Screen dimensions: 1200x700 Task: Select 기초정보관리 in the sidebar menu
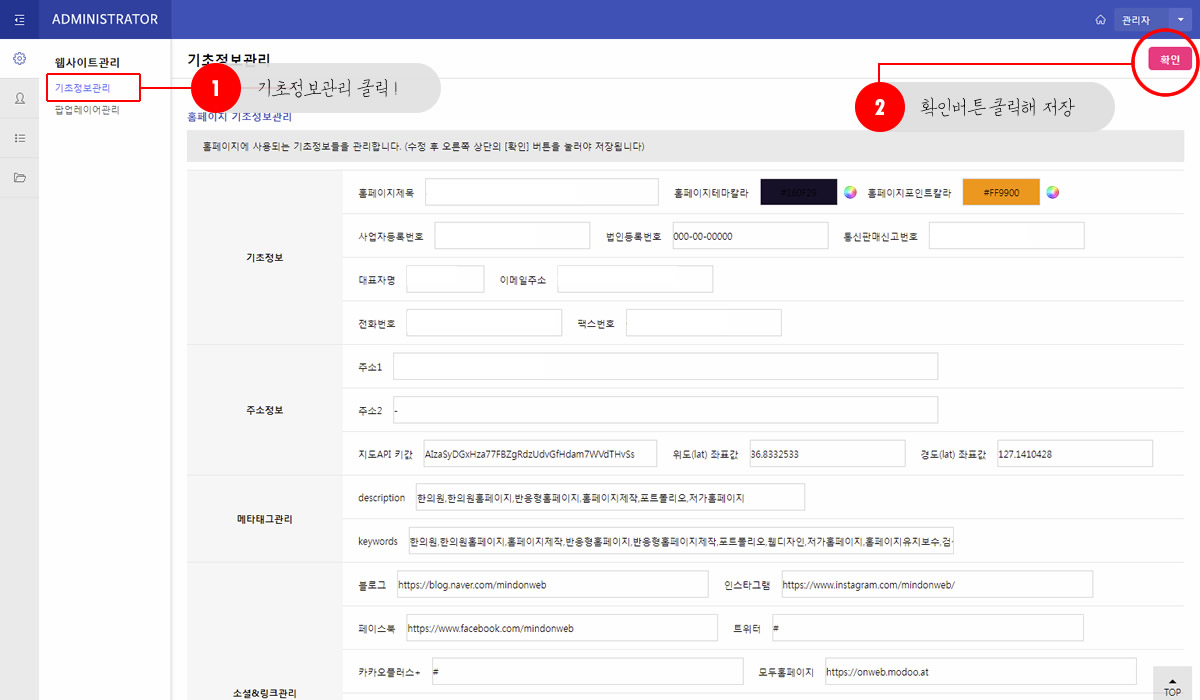[82, 88]
